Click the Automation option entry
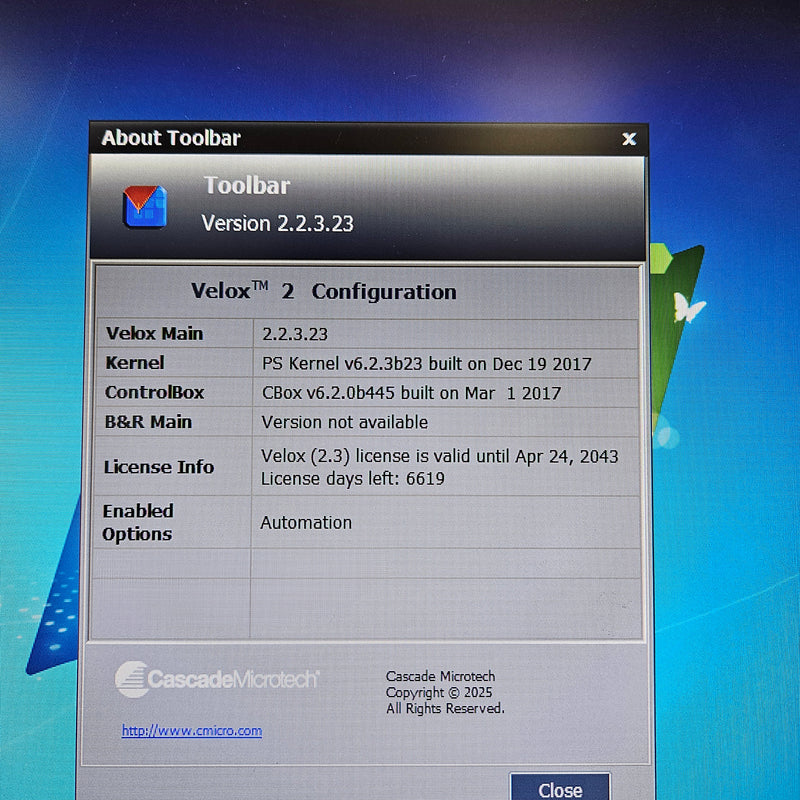 coord(306,522)
